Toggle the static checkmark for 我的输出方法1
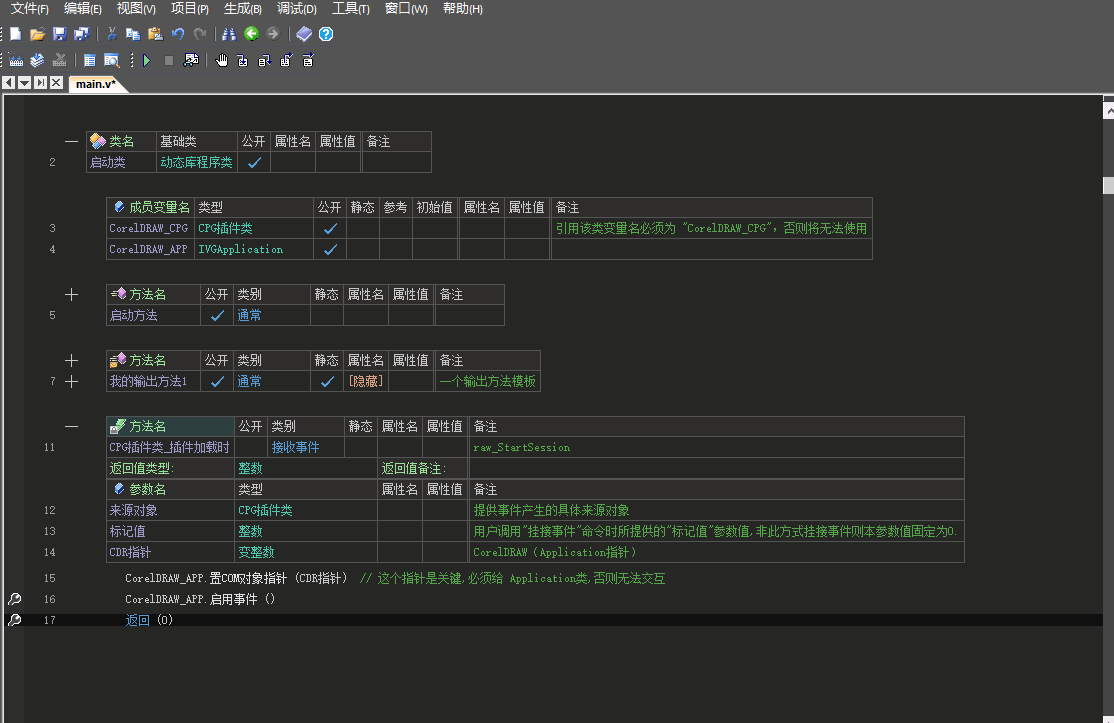 [x=326, y=381]
